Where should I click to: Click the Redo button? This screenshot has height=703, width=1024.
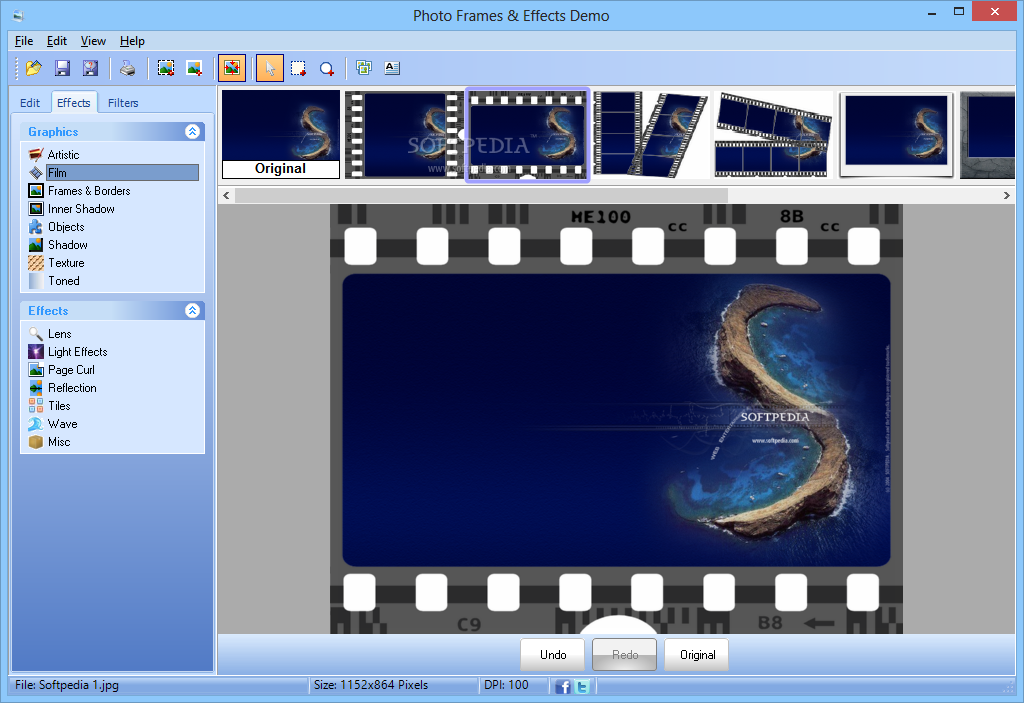pyautogui.click(x=625, y=655)
